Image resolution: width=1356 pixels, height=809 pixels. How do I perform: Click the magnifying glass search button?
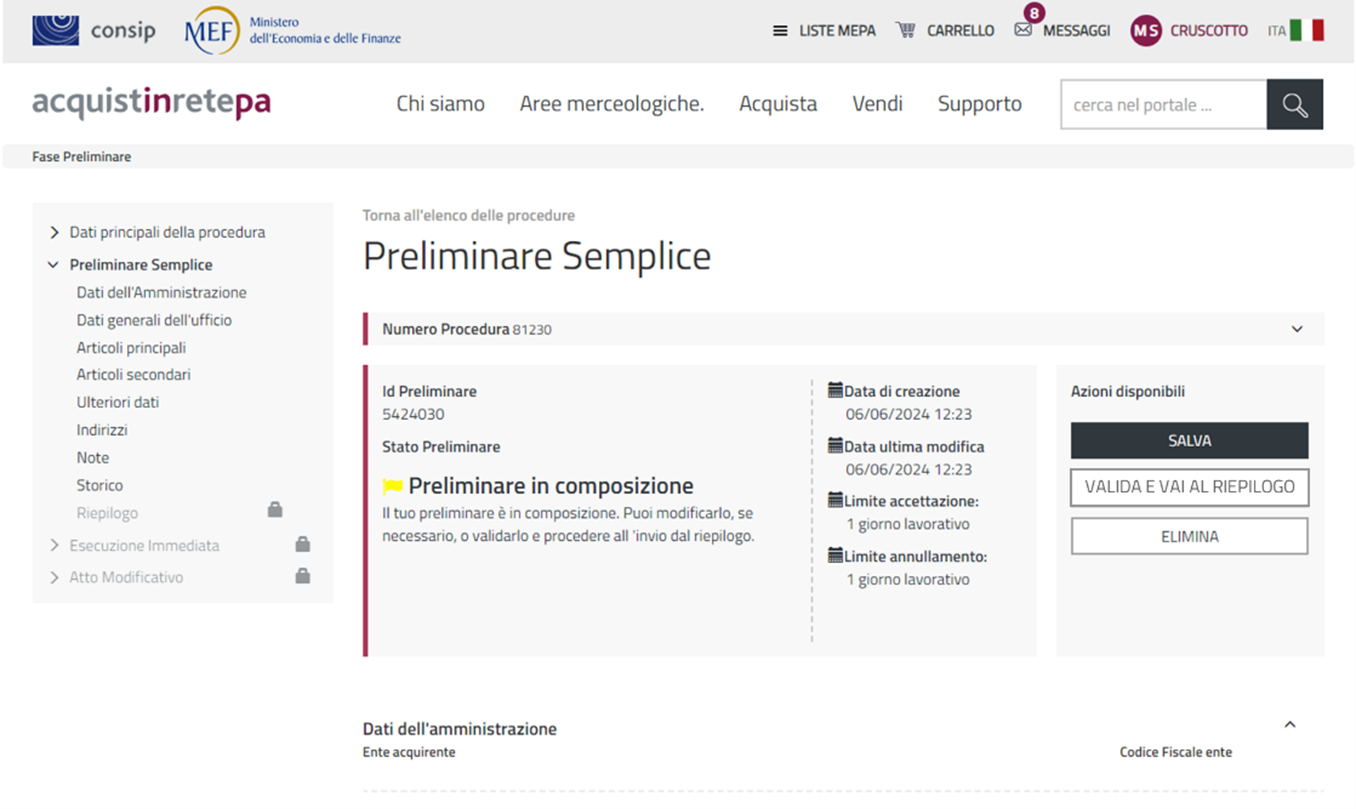coord(1294,105)
